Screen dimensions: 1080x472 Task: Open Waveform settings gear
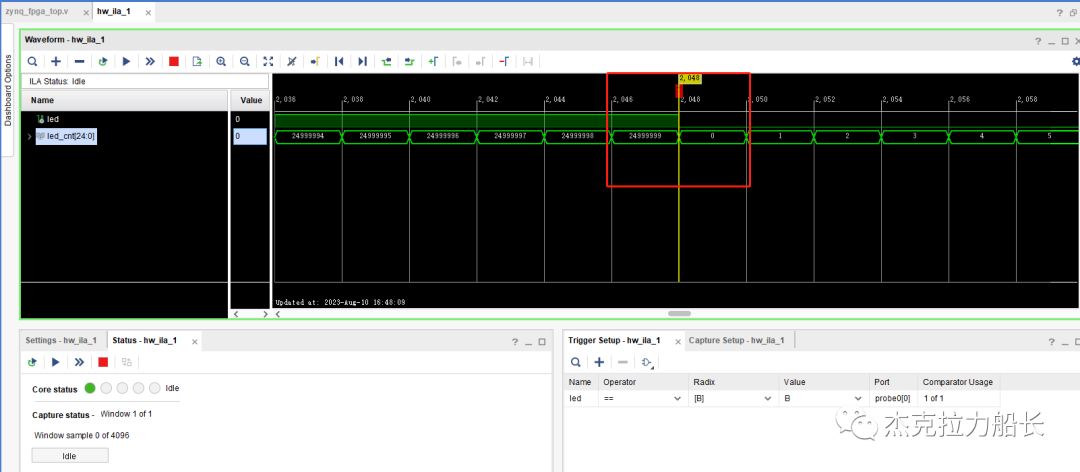click(1075, 61)
